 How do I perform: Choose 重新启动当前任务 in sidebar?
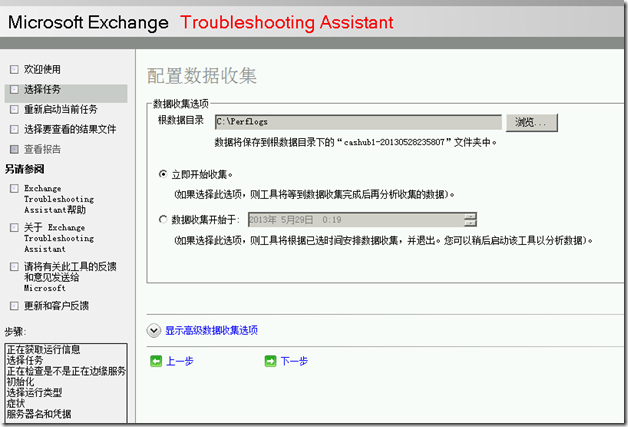point(60,109)
